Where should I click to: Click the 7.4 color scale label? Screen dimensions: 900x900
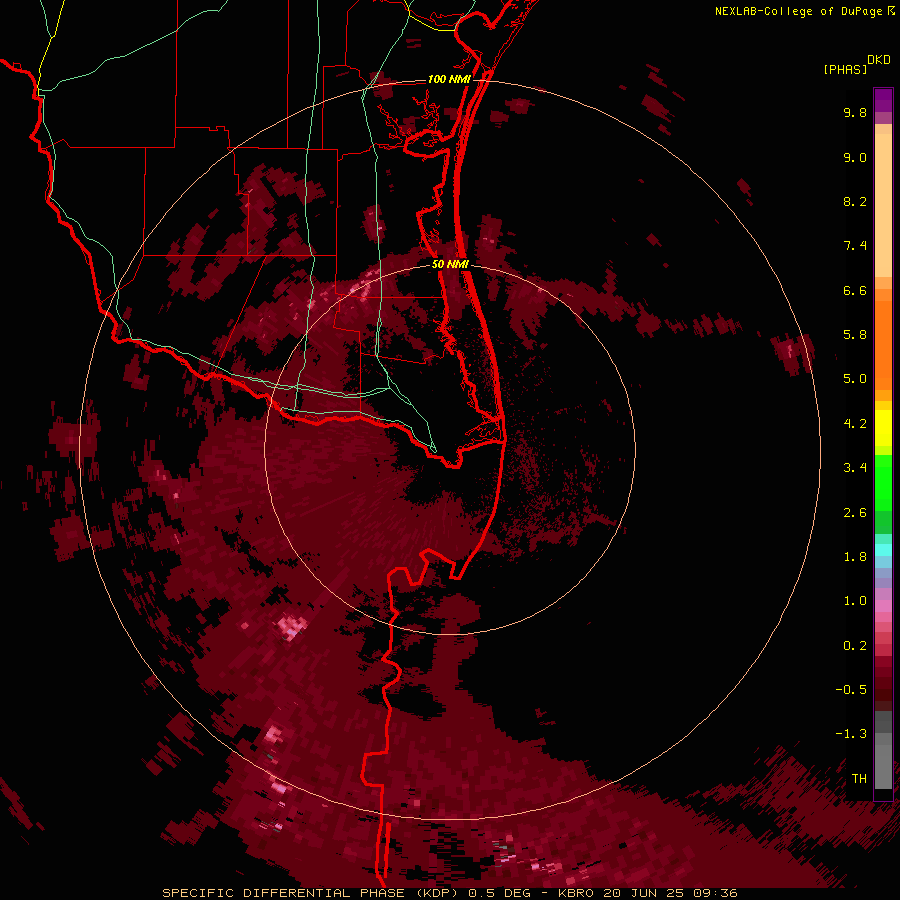(x=855, y=246)
